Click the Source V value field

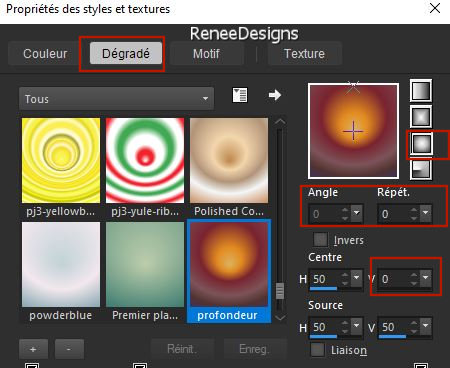click(x=392, y=327)
